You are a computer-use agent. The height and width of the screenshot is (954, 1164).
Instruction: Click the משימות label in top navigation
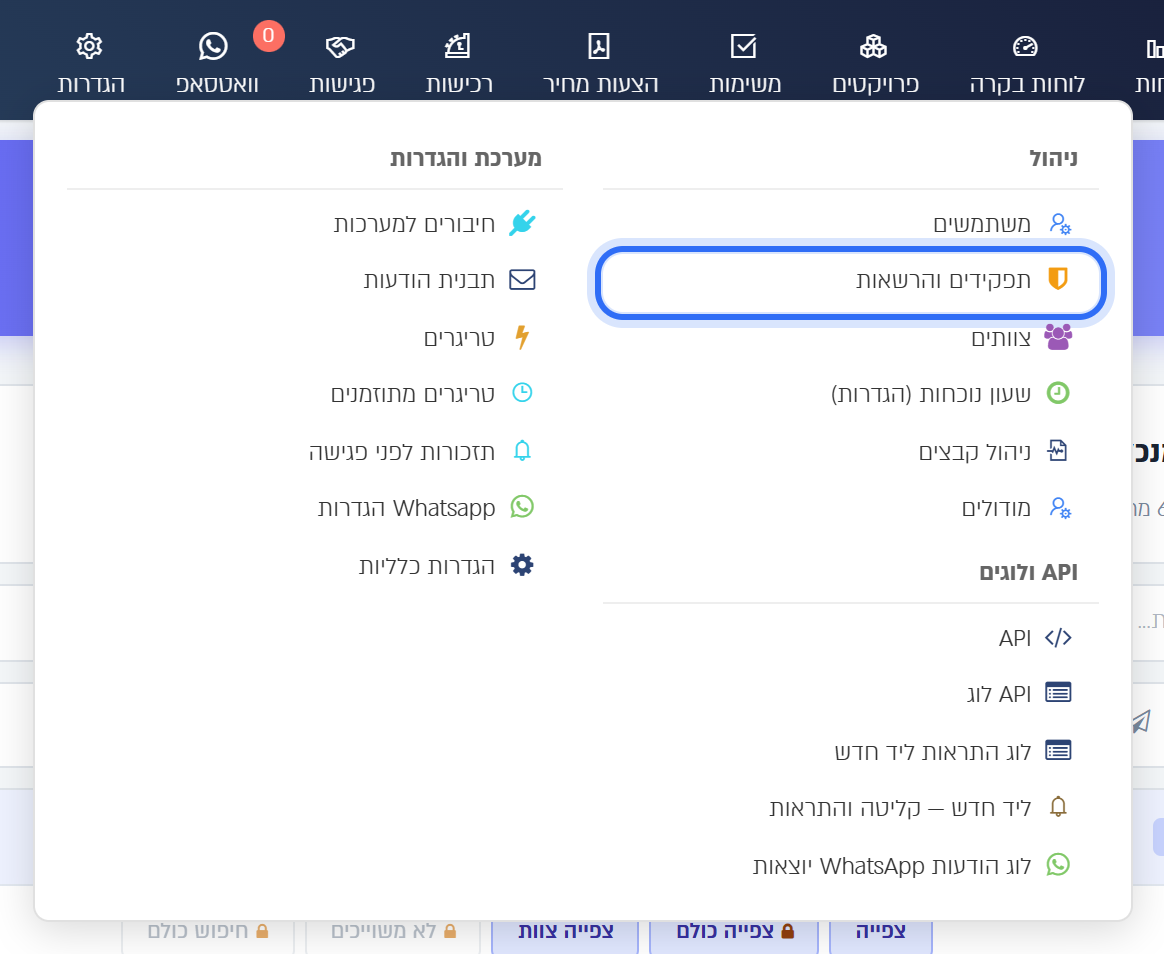(x=745, y=84)
